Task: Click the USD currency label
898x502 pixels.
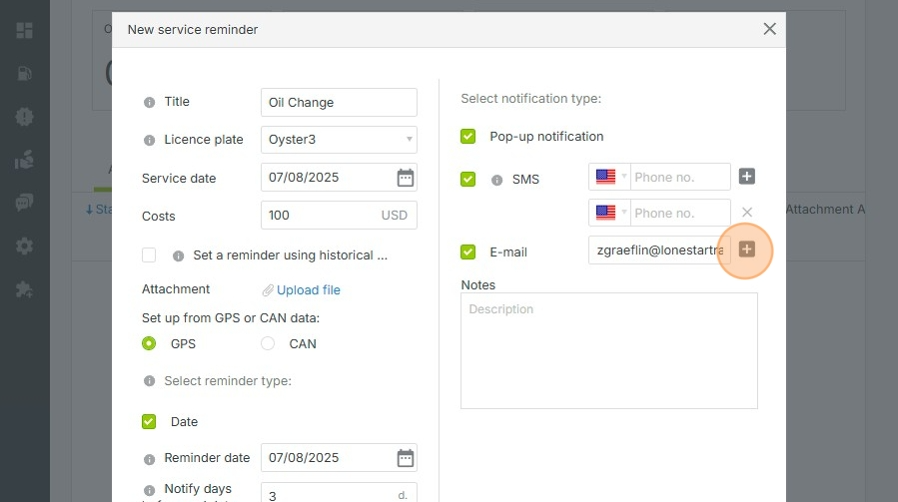Action: (x=394, y=215)
